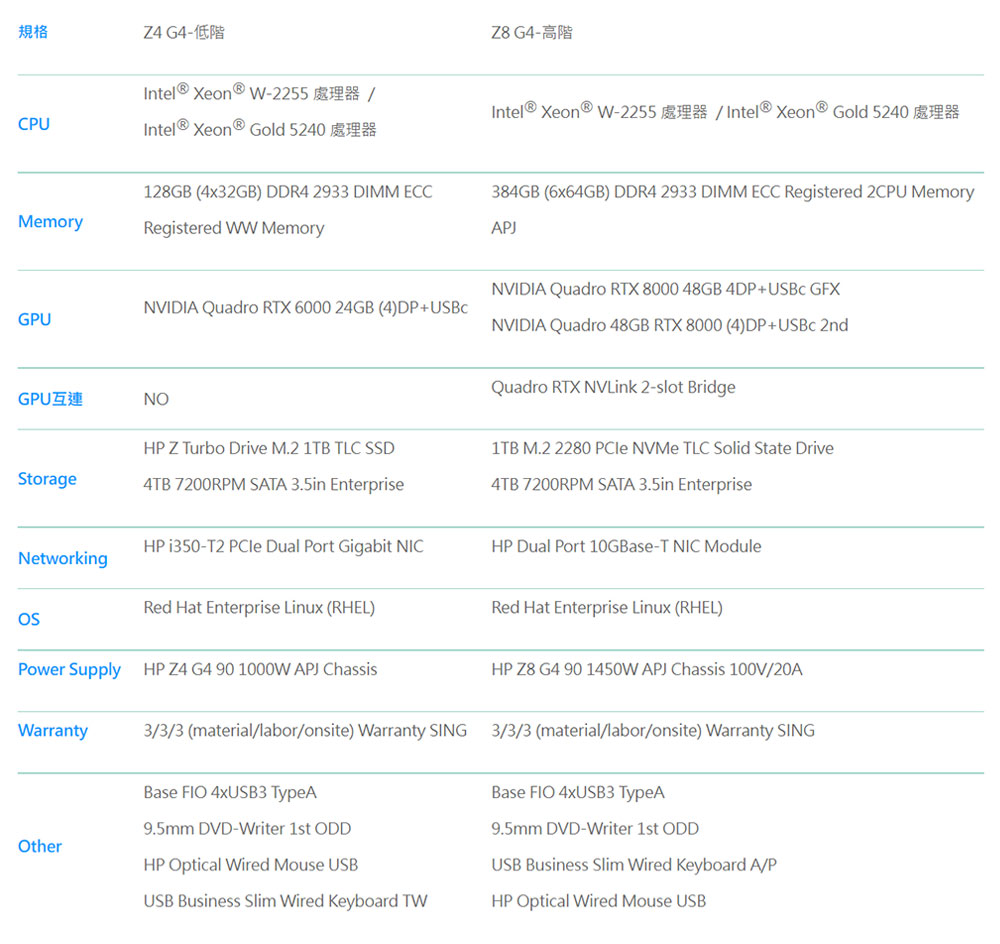The width and height of the screenshot is (1000, 944).
Task: Click USB Business Slim Wired Keyboard TW text
Action: [285, 901]
